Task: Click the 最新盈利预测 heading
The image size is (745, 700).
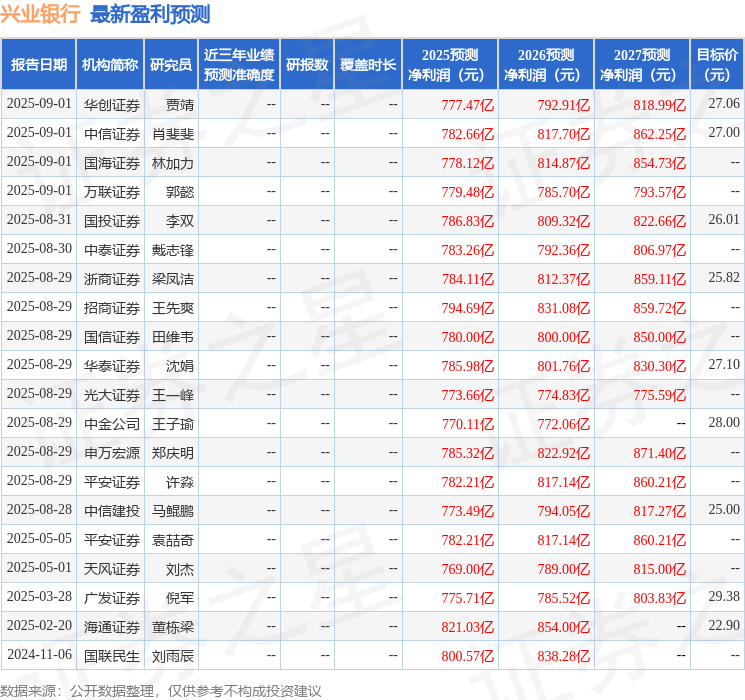Action: tap(150, 14)
